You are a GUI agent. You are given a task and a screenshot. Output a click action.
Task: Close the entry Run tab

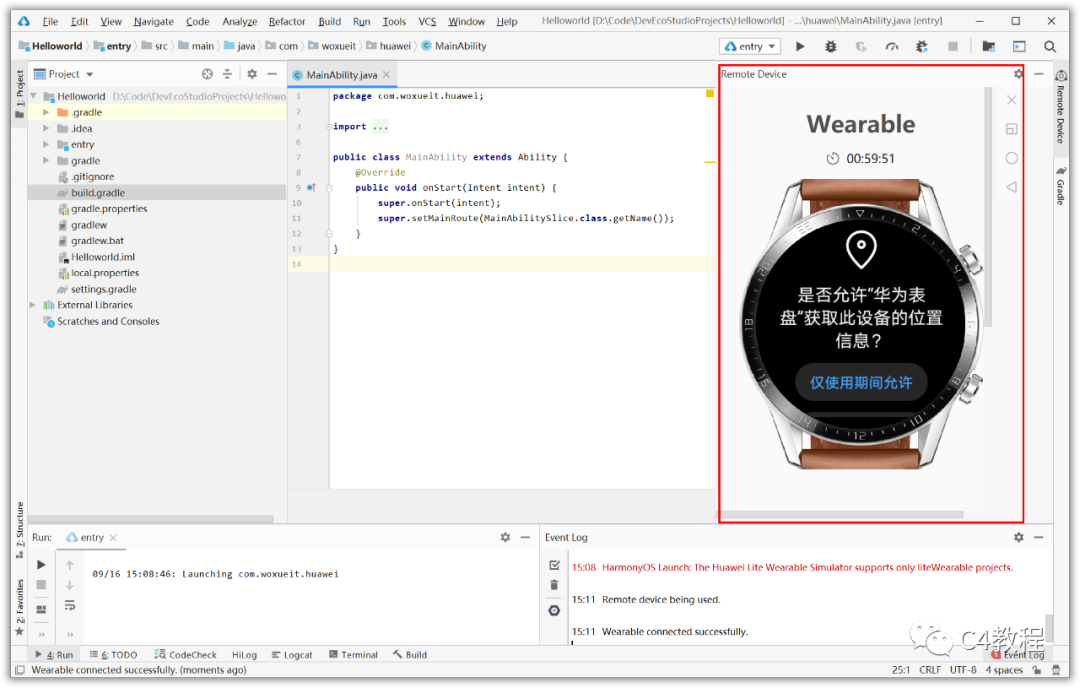pos(114,538)
